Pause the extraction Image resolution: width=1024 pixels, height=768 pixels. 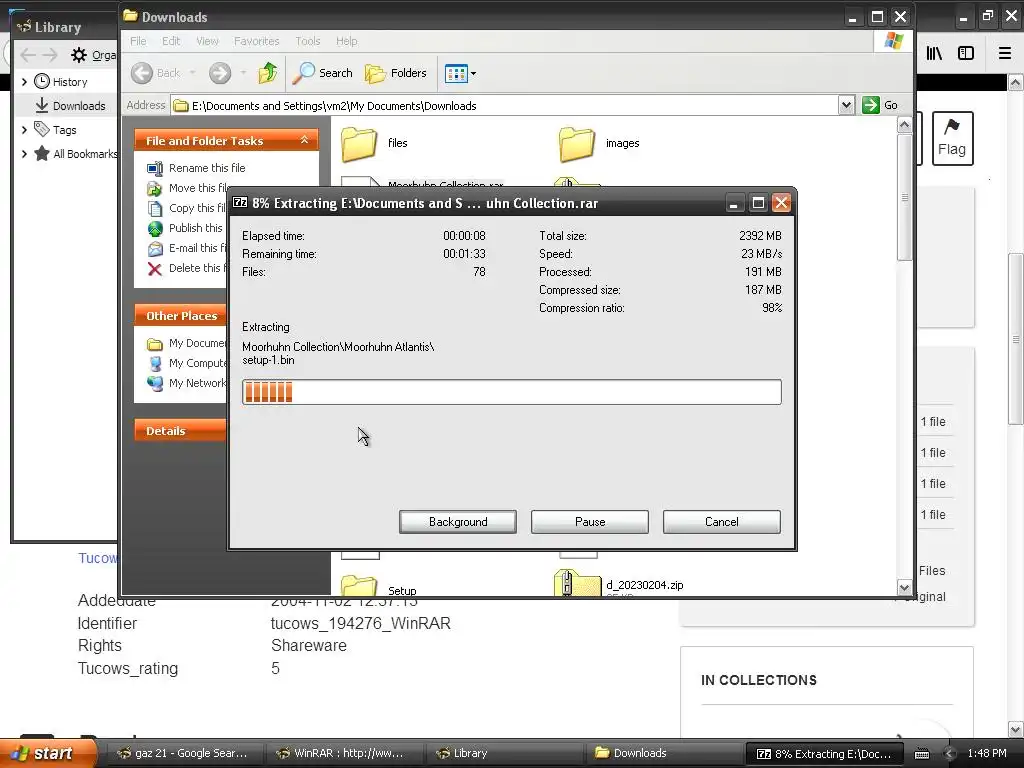(590, 522)
